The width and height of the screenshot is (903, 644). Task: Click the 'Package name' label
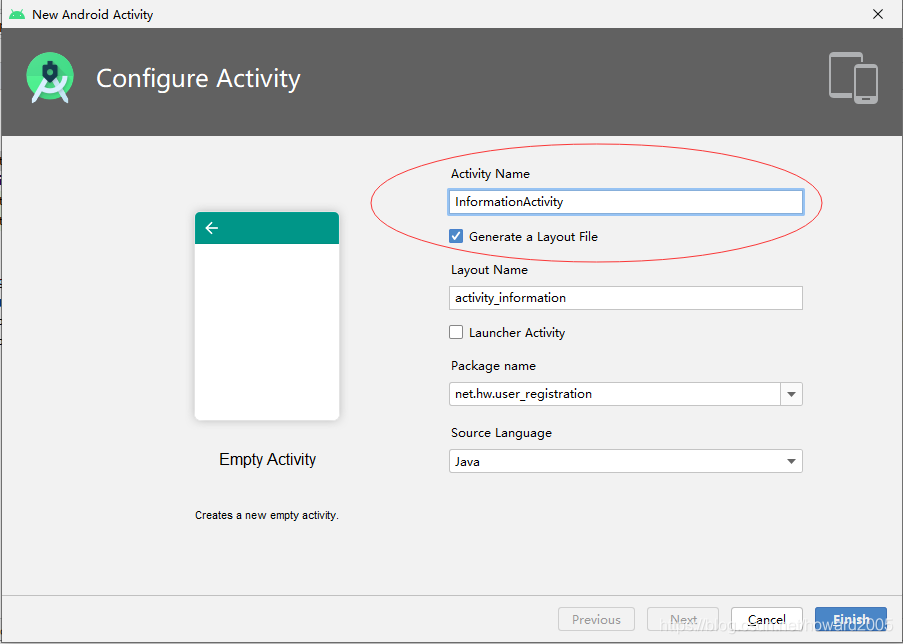click(x=493, y=366)
